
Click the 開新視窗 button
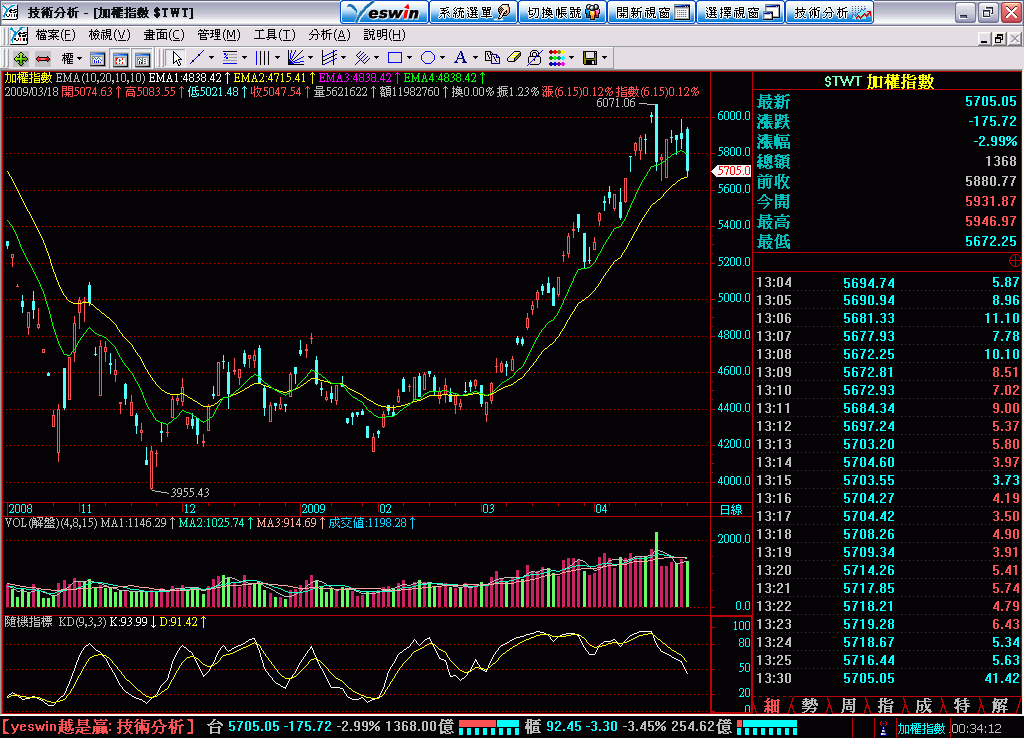click(652, 12)
